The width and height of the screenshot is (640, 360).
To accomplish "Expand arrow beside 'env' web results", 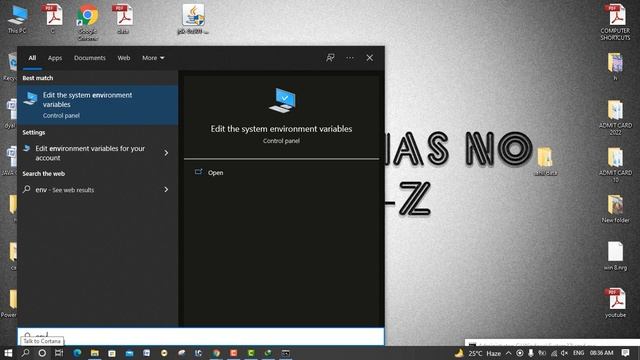I will pos(166,189).
